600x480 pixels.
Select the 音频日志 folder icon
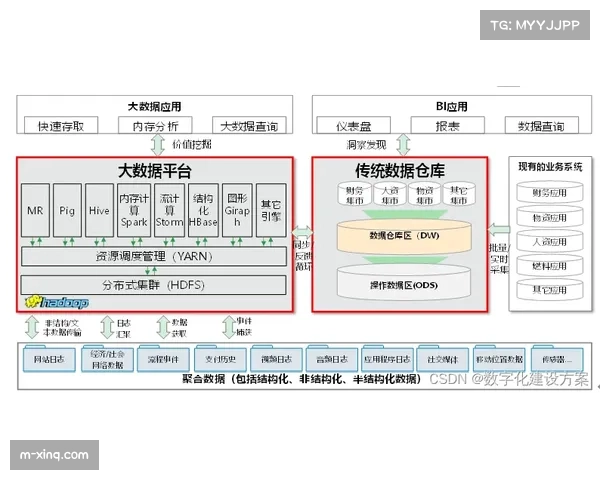332,358
